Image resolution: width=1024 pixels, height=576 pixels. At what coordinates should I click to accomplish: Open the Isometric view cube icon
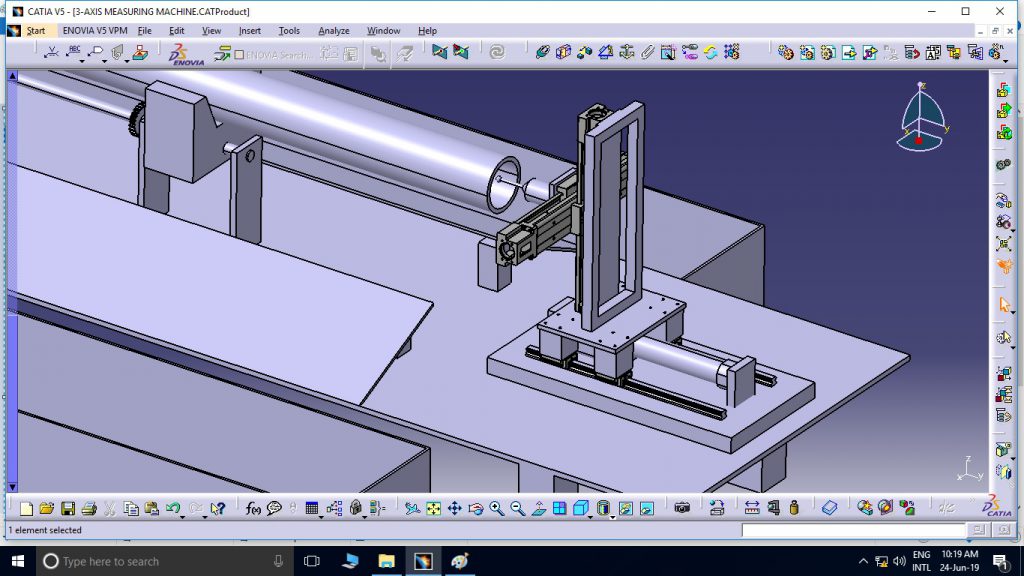click(x=580, y=508)
